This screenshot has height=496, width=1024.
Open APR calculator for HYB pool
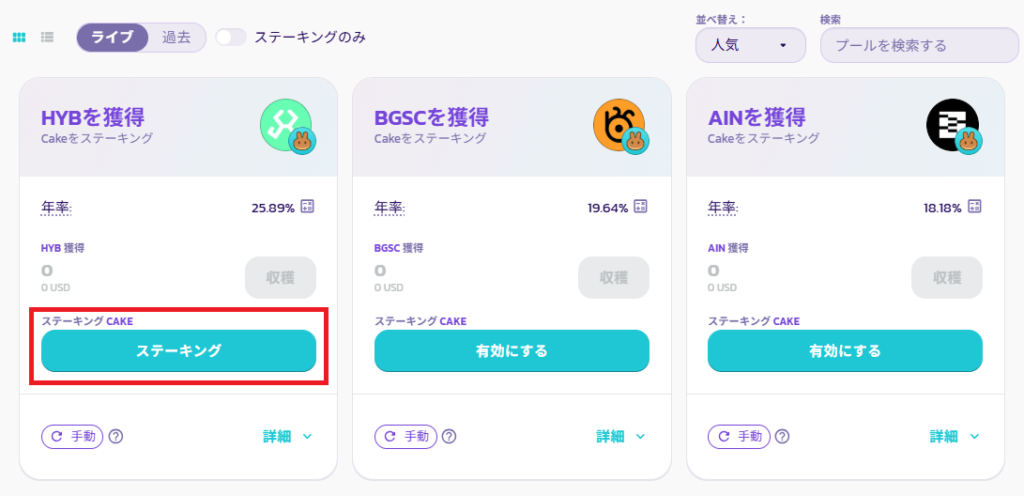point(308,207)
